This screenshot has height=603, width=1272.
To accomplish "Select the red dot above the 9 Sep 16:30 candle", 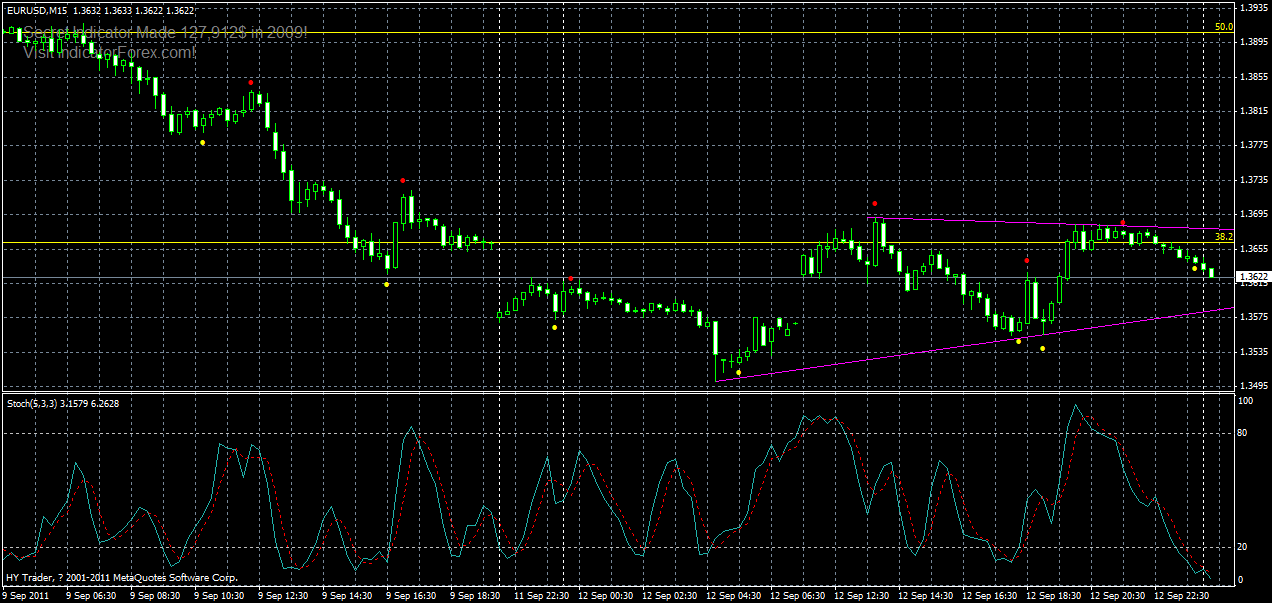I will point(402,181).
